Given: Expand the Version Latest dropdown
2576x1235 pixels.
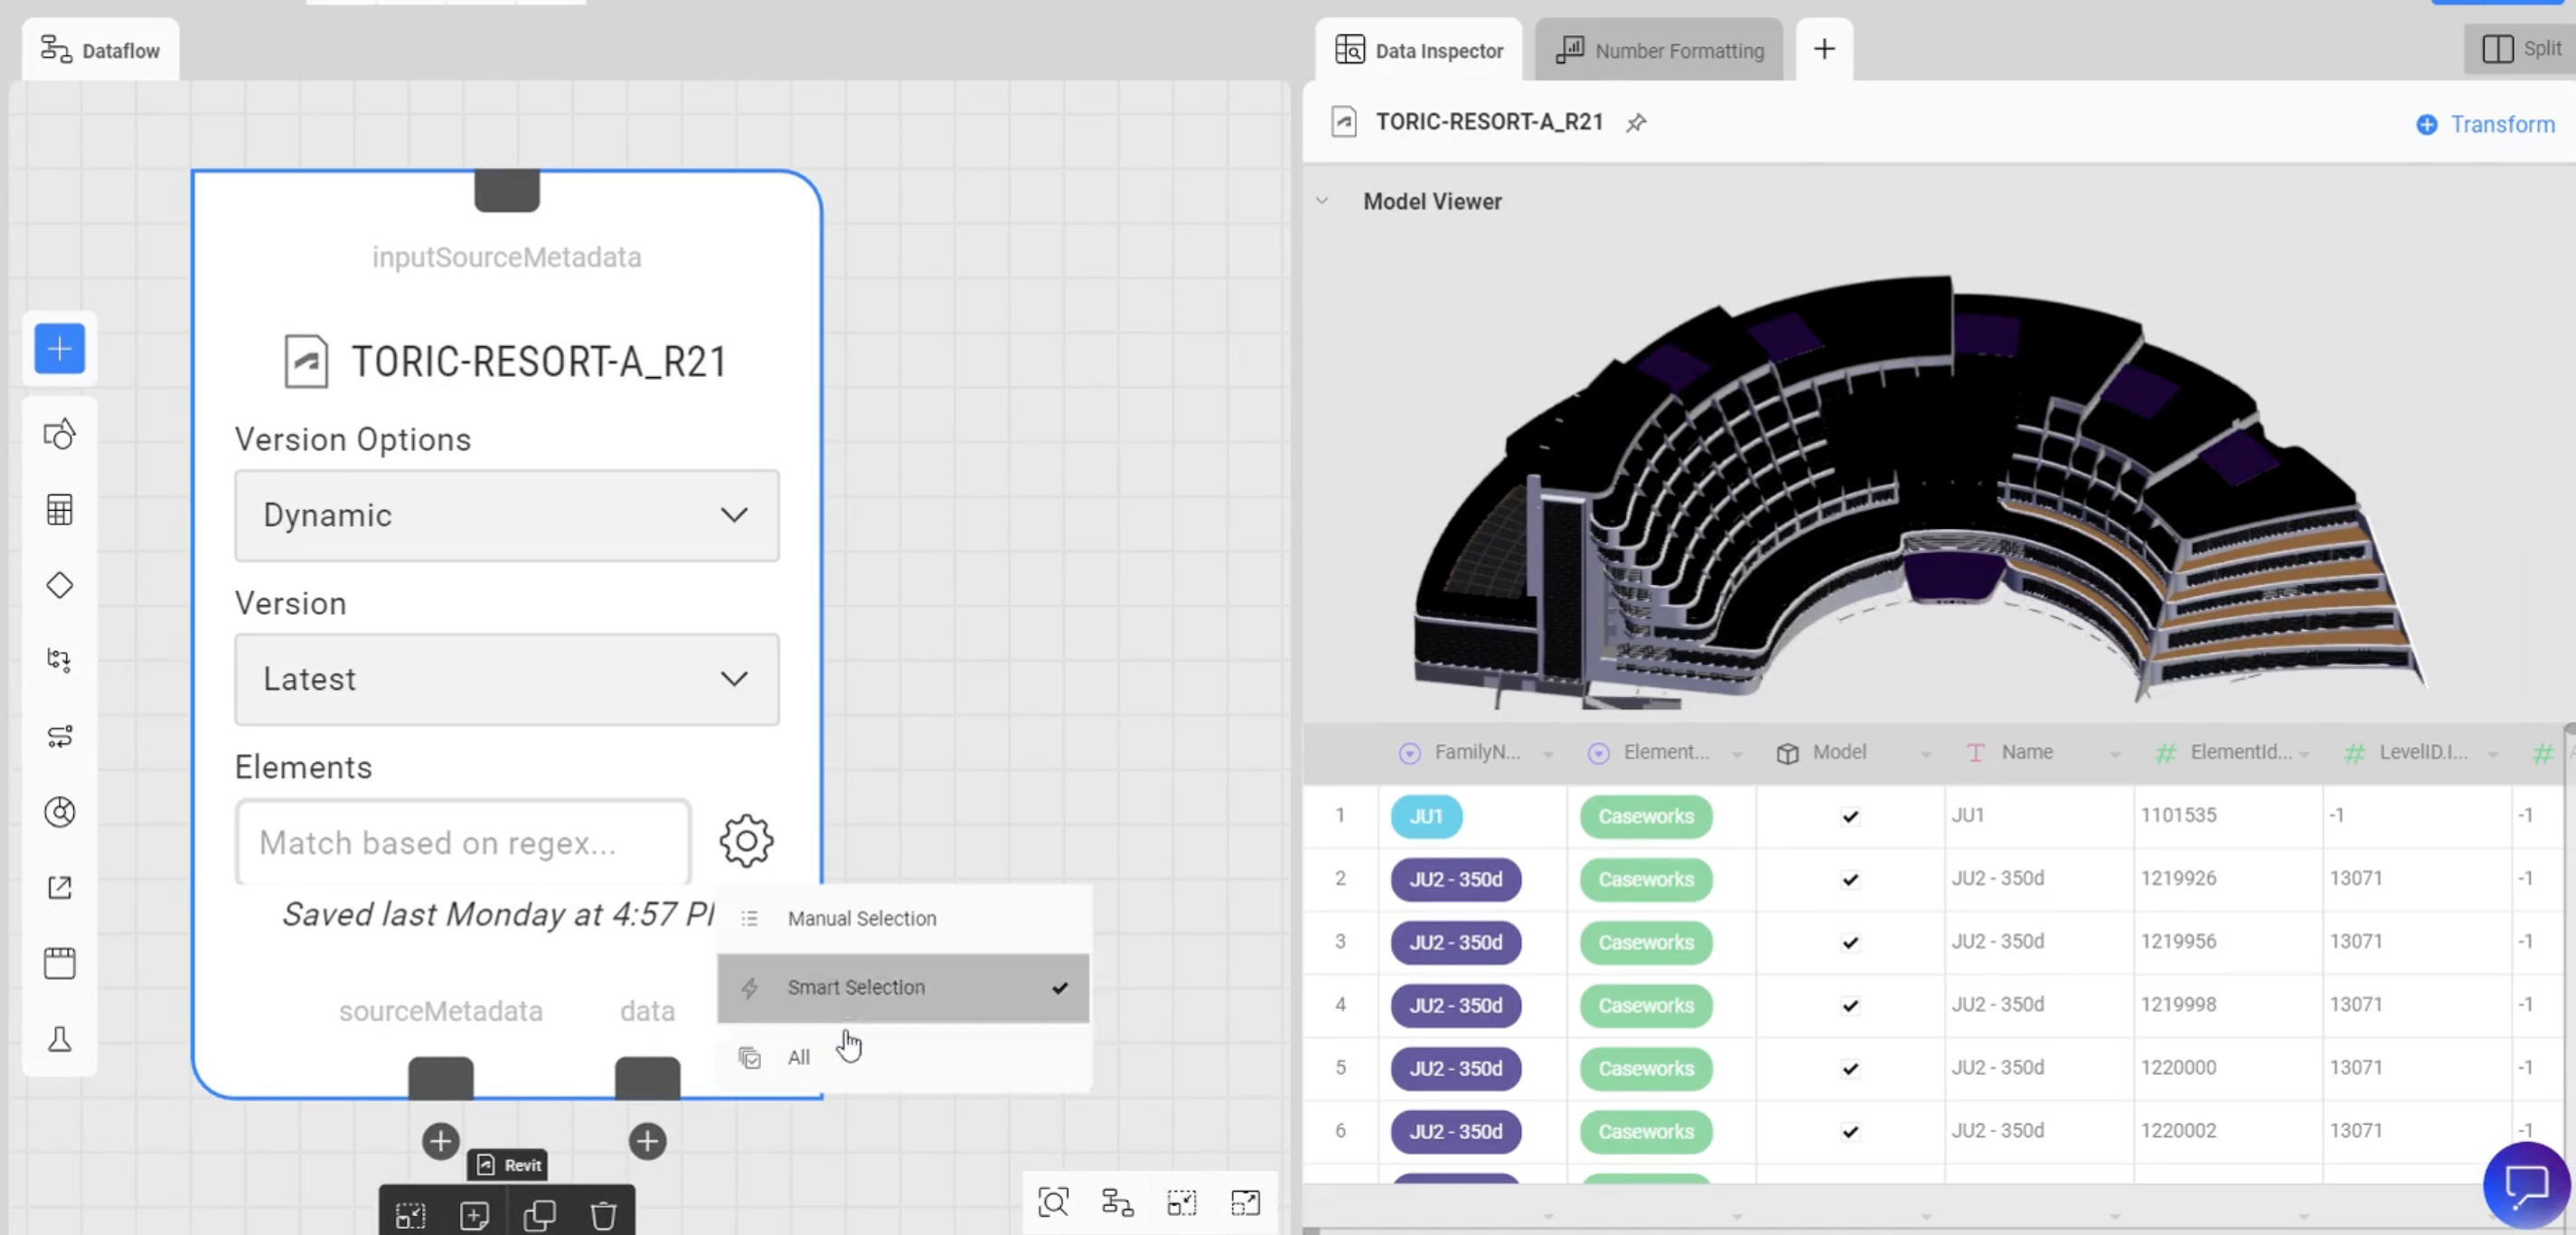Looking at the screenshot, I should coord(506,679).
